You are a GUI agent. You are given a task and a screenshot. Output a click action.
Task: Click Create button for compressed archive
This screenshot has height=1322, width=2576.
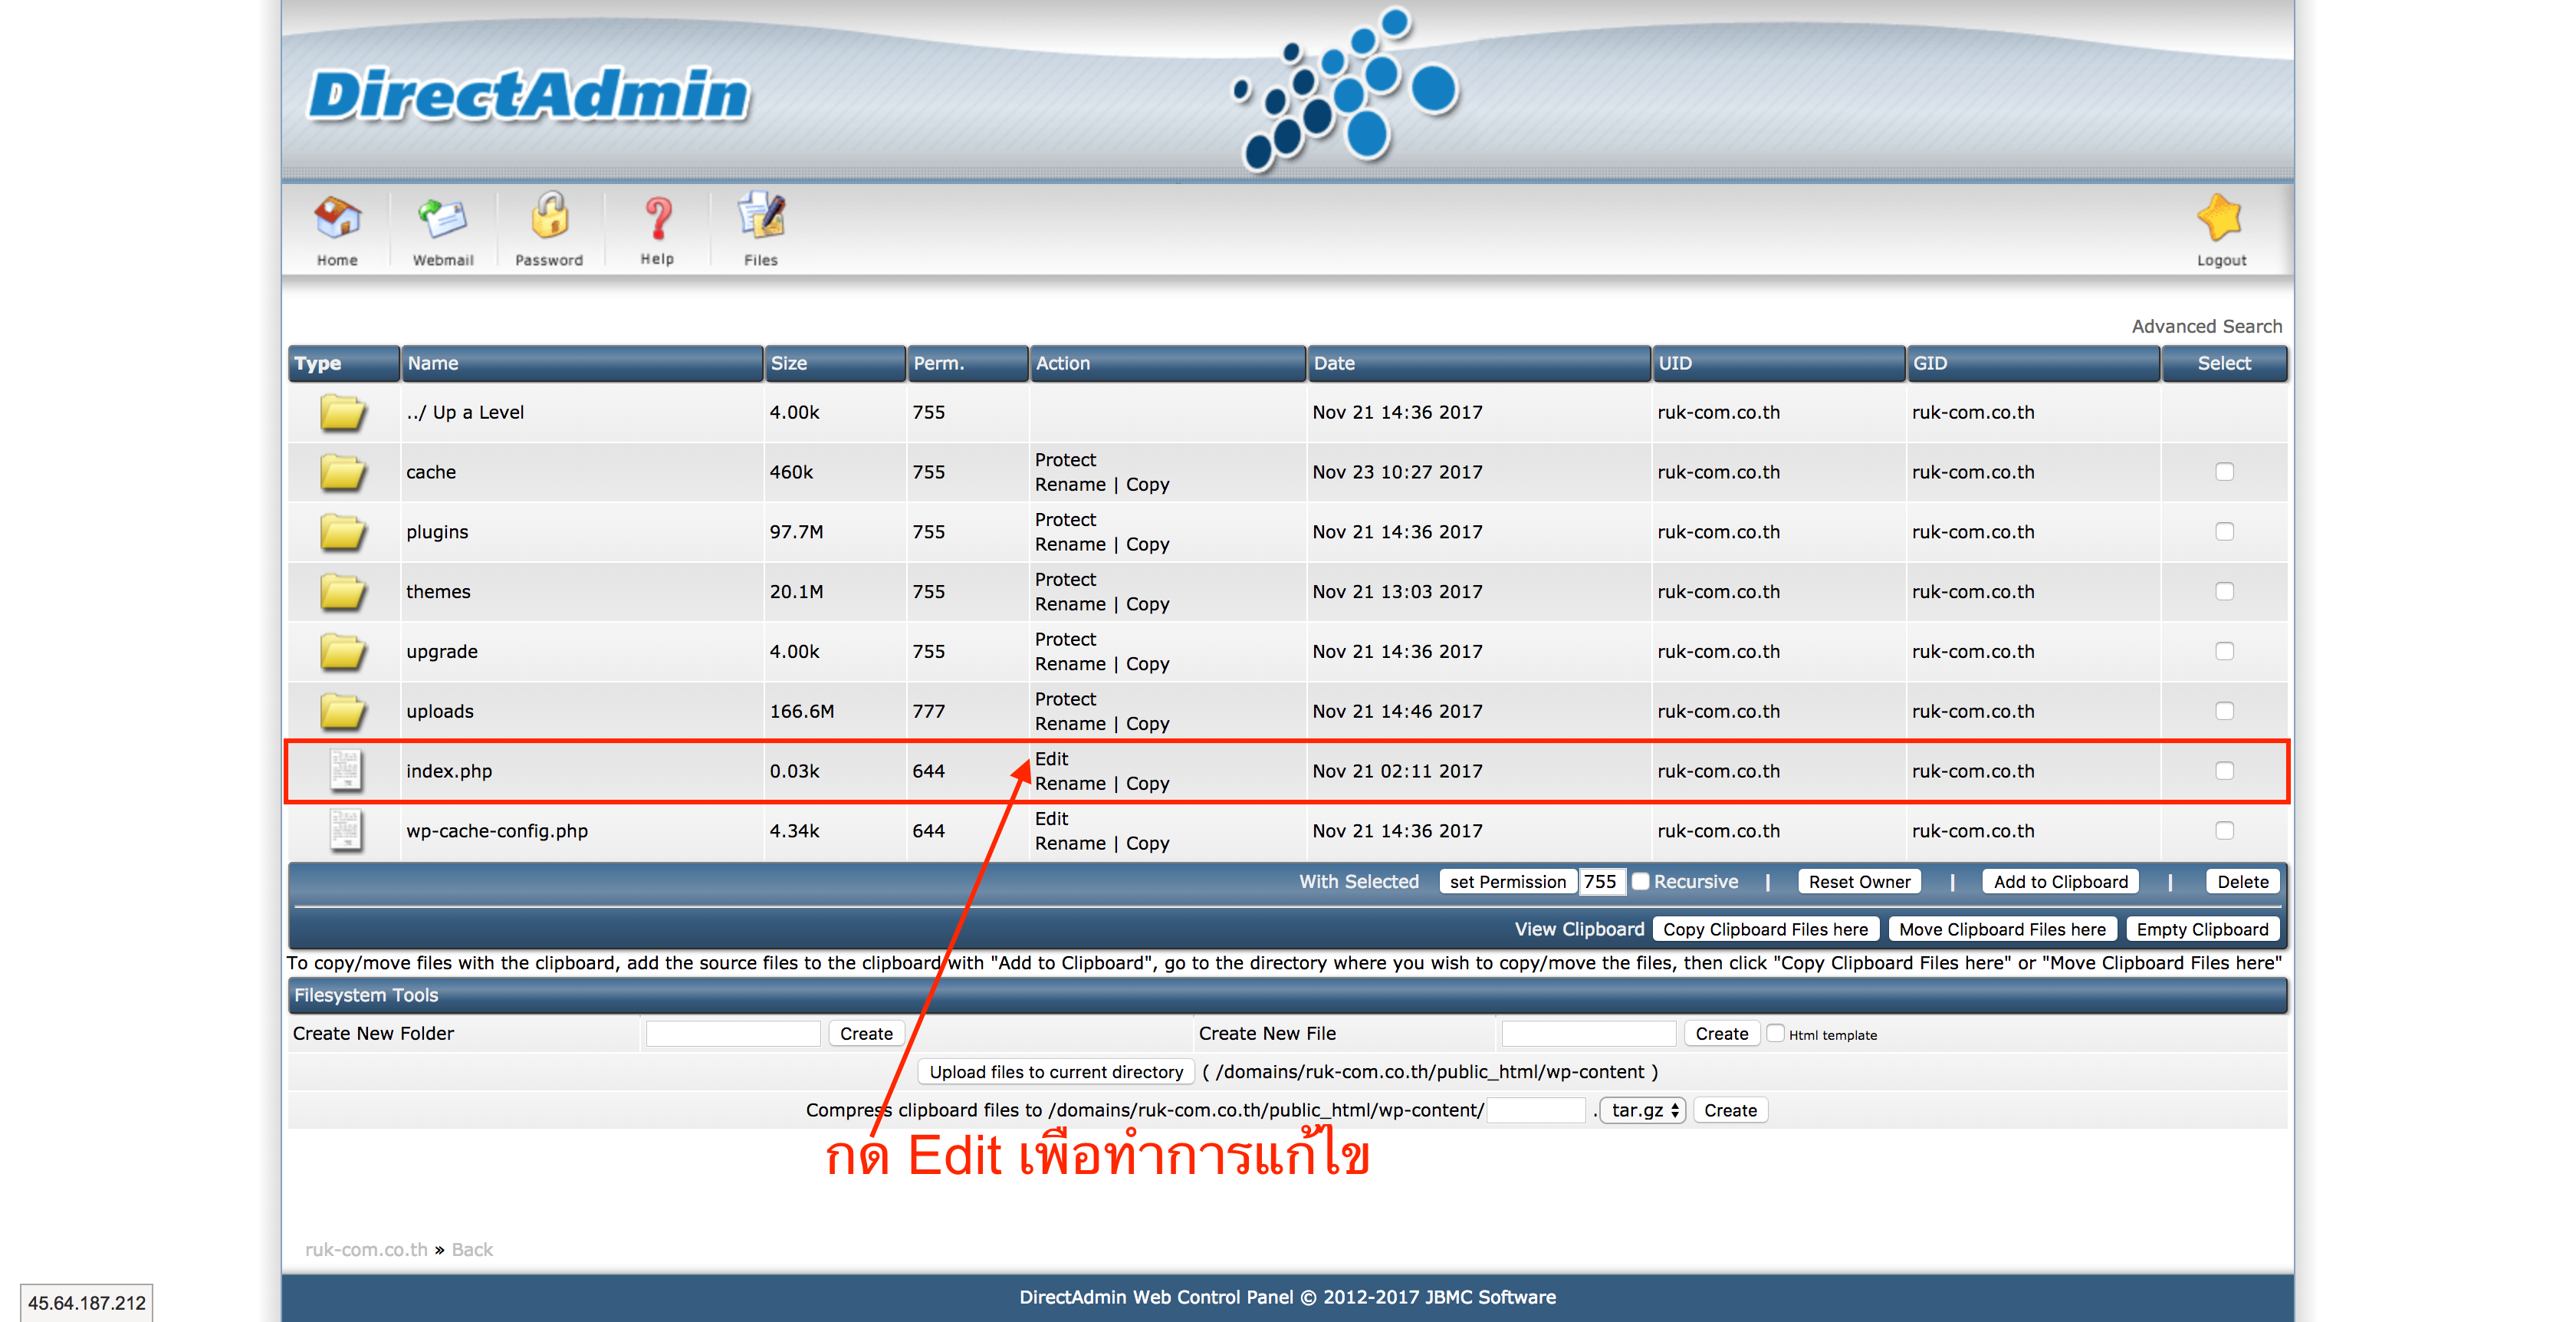click(x=1730, y=1111)
